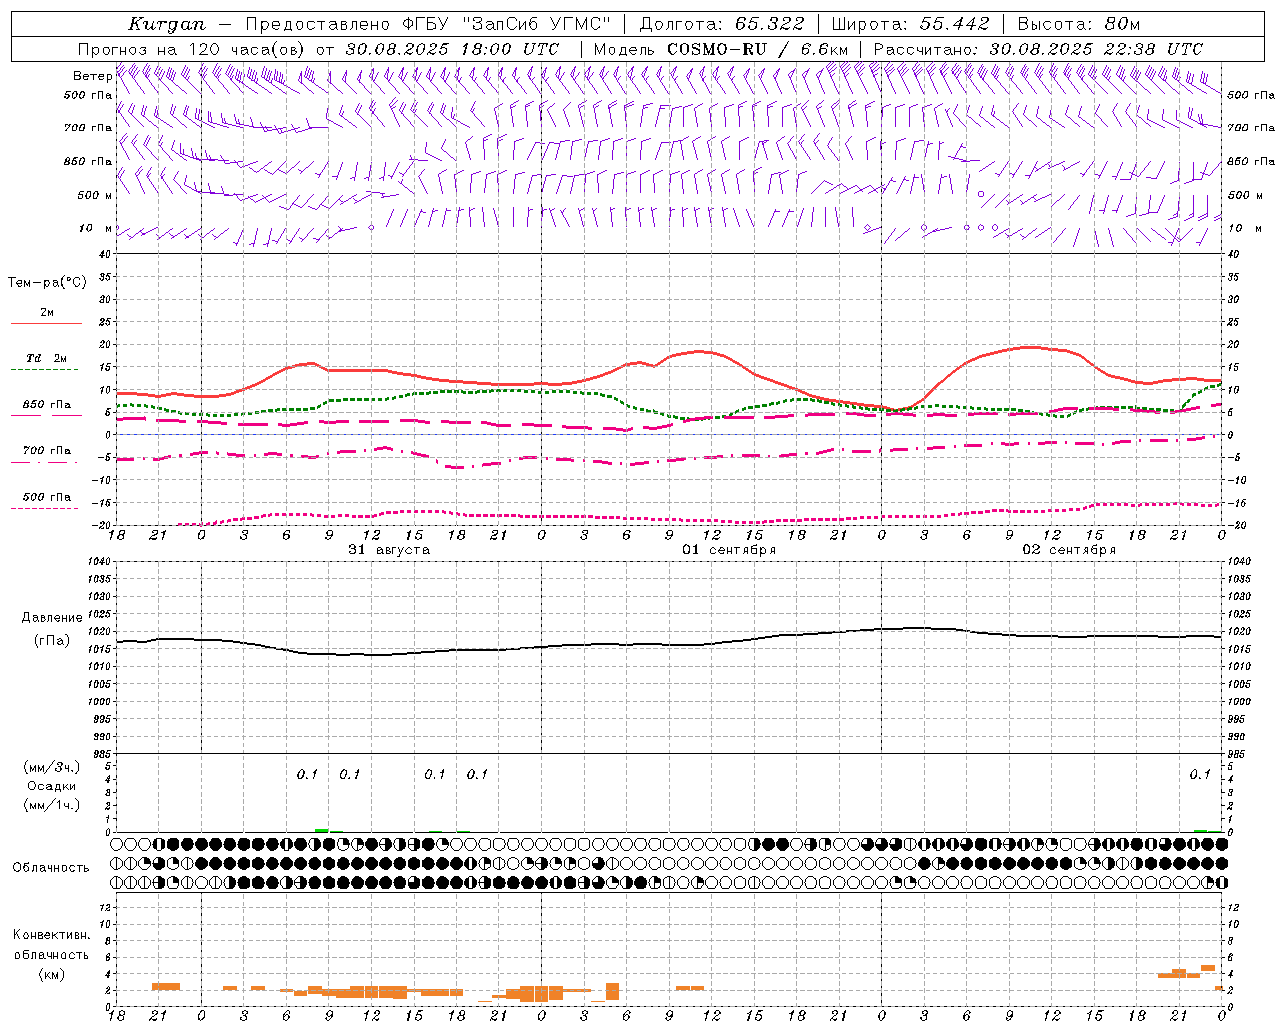Click the "(км)" unit label

52,974
